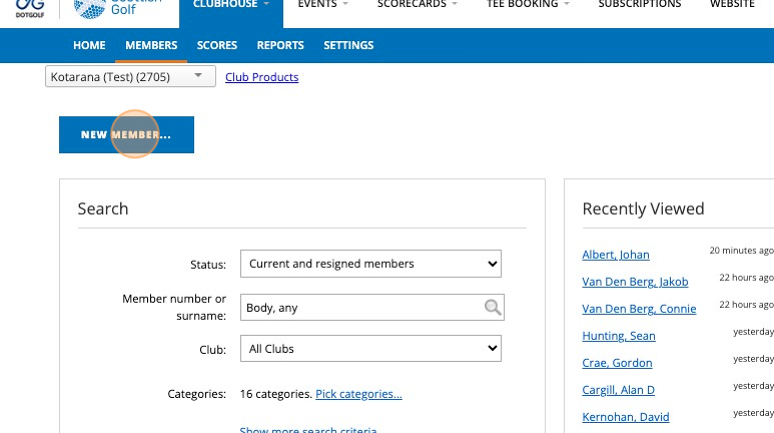Viewport: 774px width, 433px height.
Task: Open the Status dropdown
Action: pyautogui.click(x=370, y=264)
